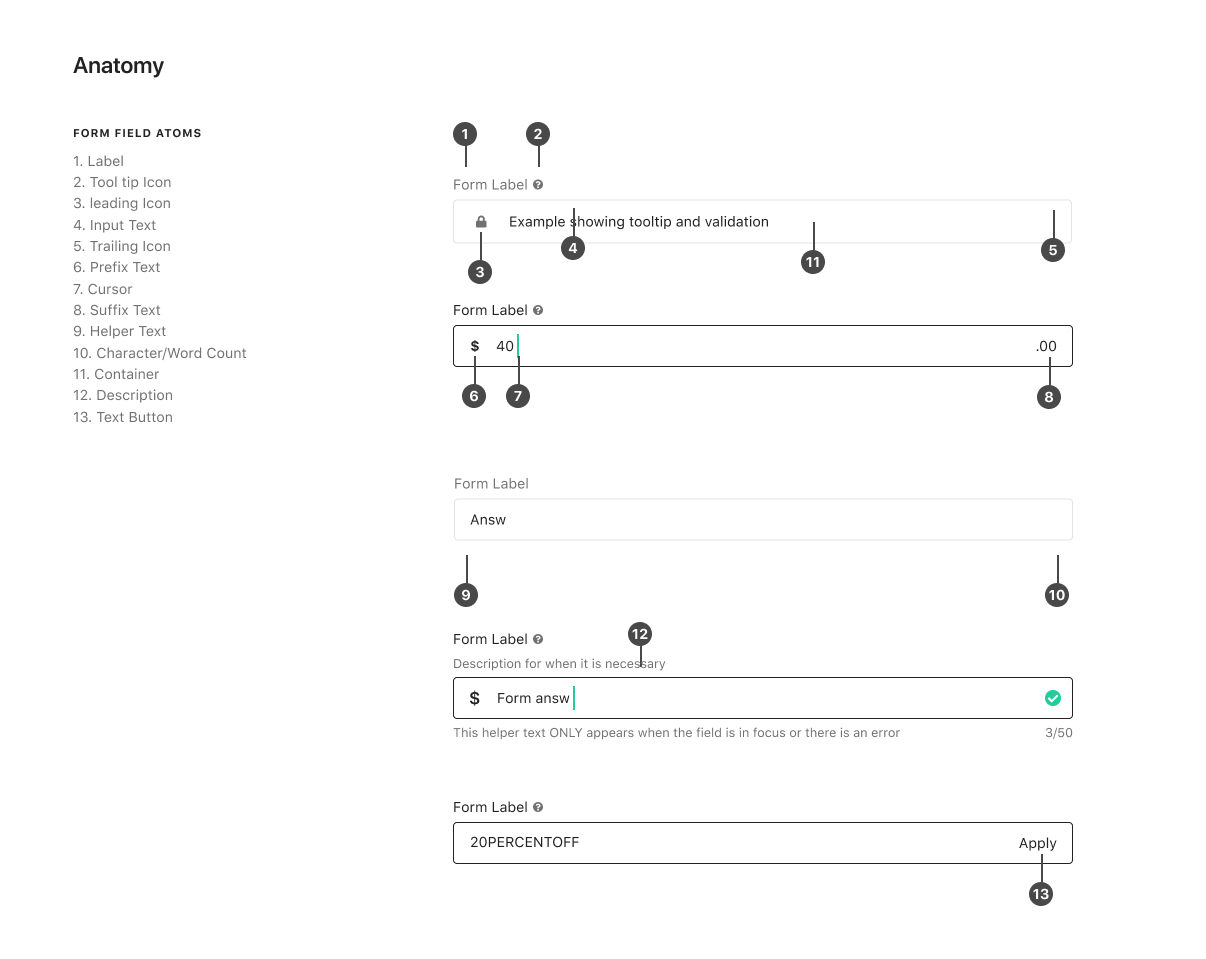1206x959 pixels.
Task: Click the $ prefix in the 'Form answ' field
Action: (x=475, y=698)
